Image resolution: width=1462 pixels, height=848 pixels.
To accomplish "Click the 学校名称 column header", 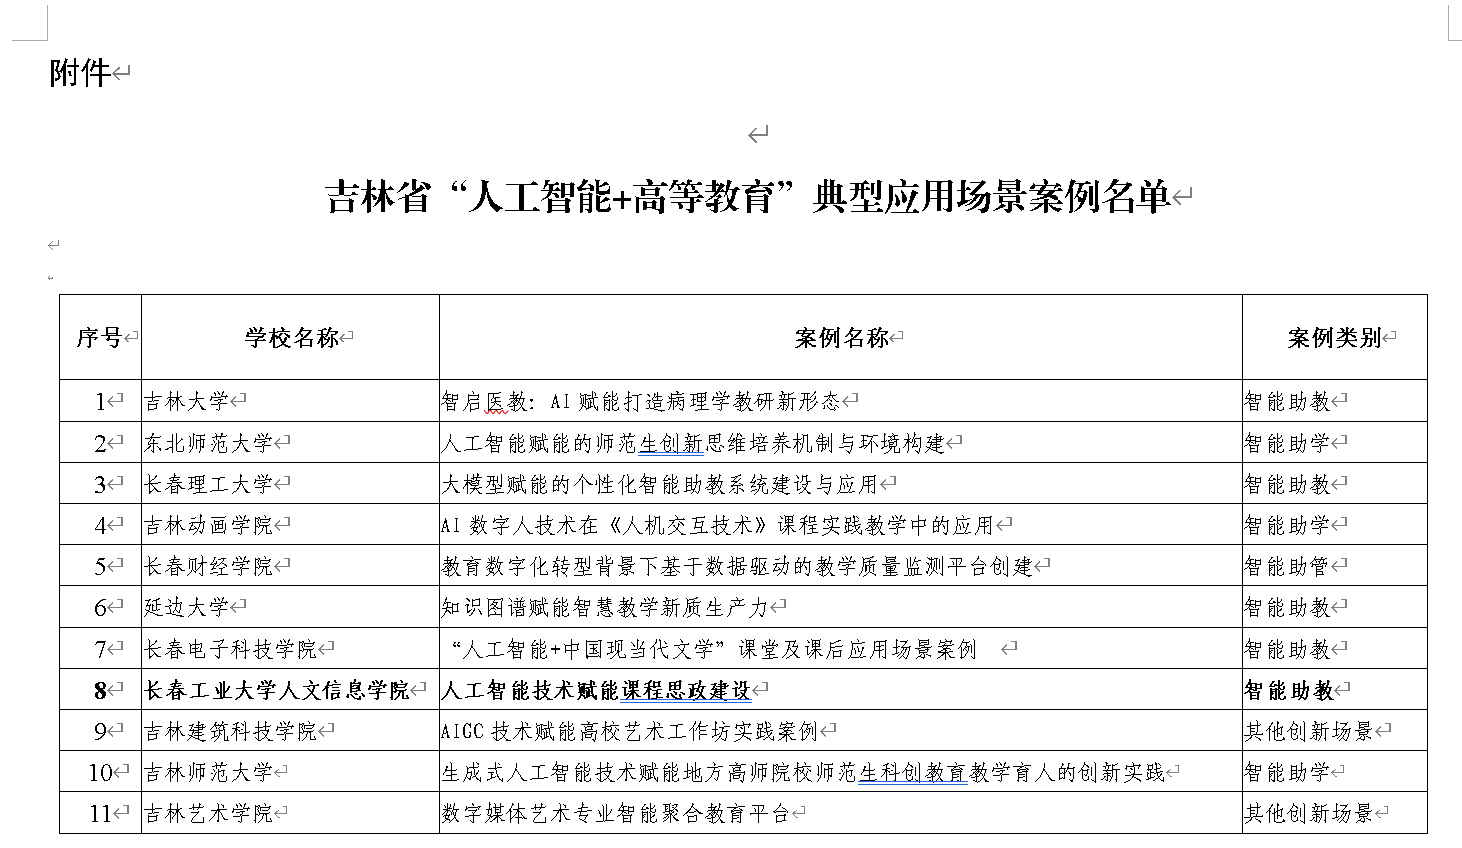I will click(x=291, y=338).
